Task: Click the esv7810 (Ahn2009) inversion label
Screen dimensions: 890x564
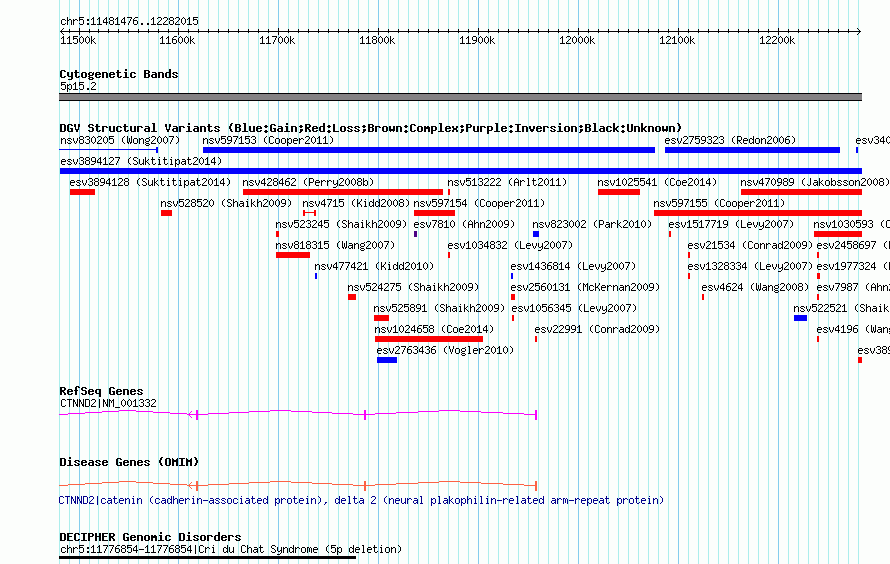Action: pos(464,224)
